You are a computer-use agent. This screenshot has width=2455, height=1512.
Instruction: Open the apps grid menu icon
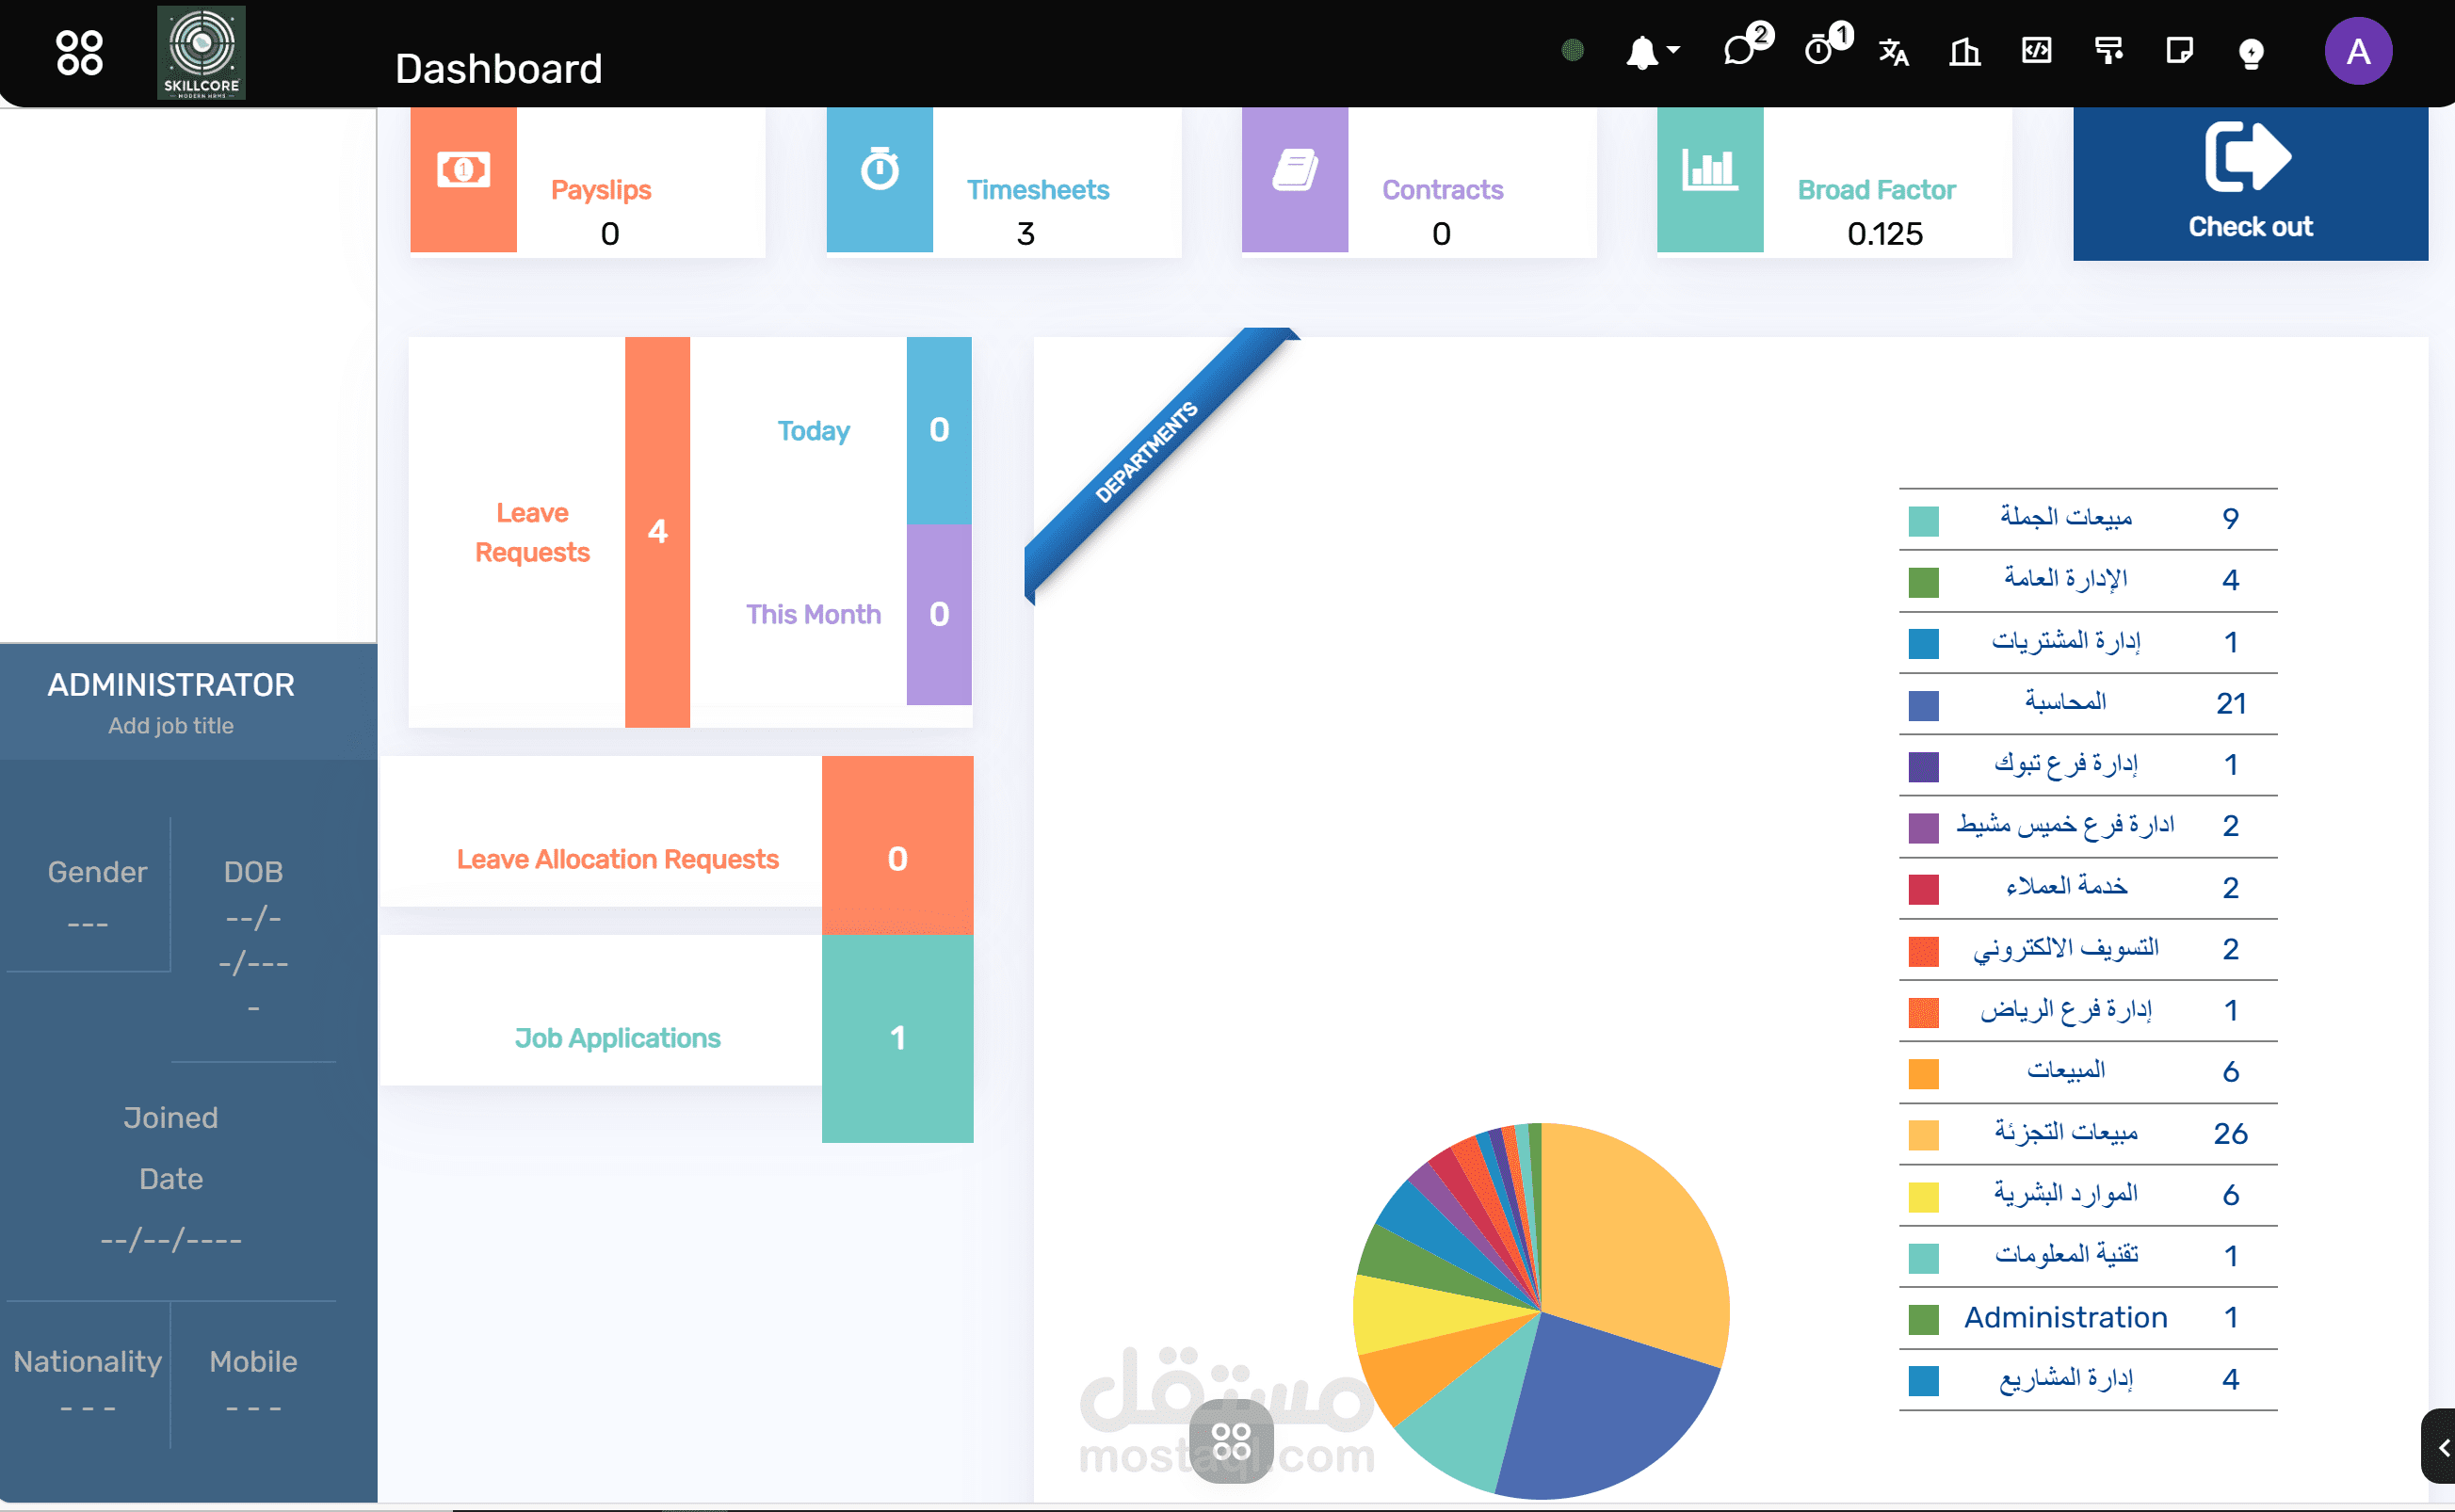pos(79,52)
